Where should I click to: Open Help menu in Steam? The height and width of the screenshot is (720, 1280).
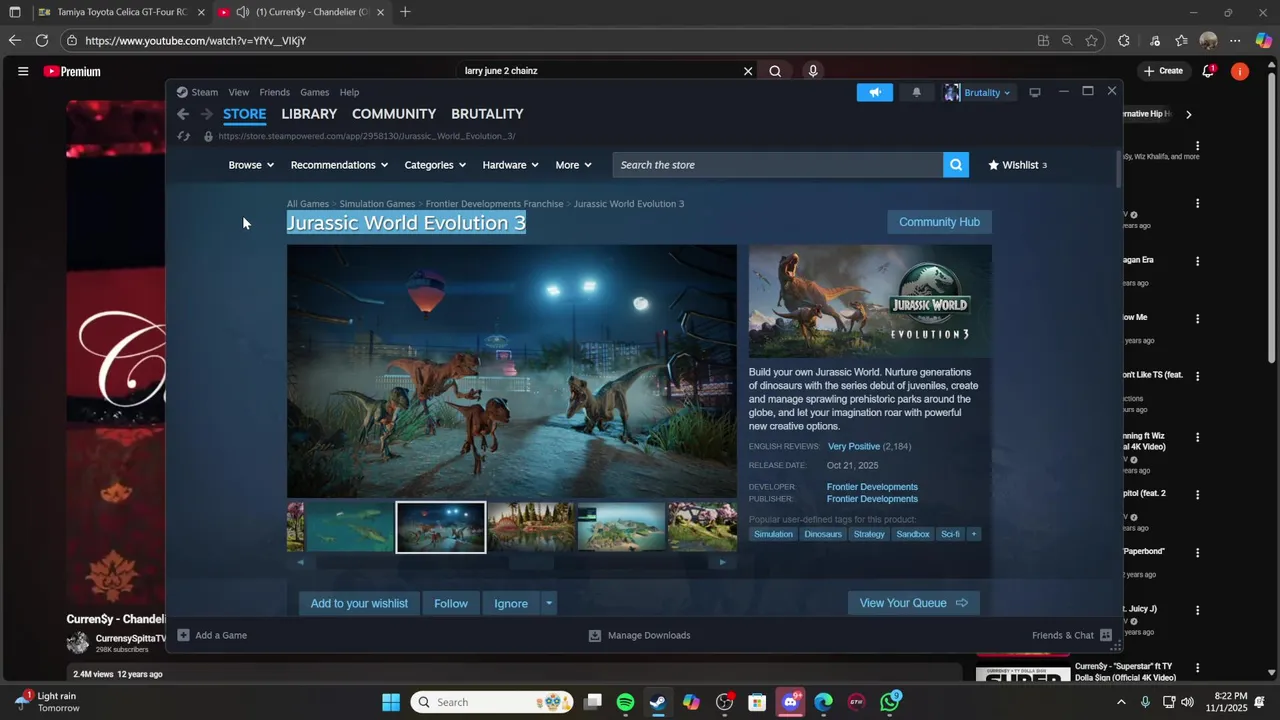(349, 92)
